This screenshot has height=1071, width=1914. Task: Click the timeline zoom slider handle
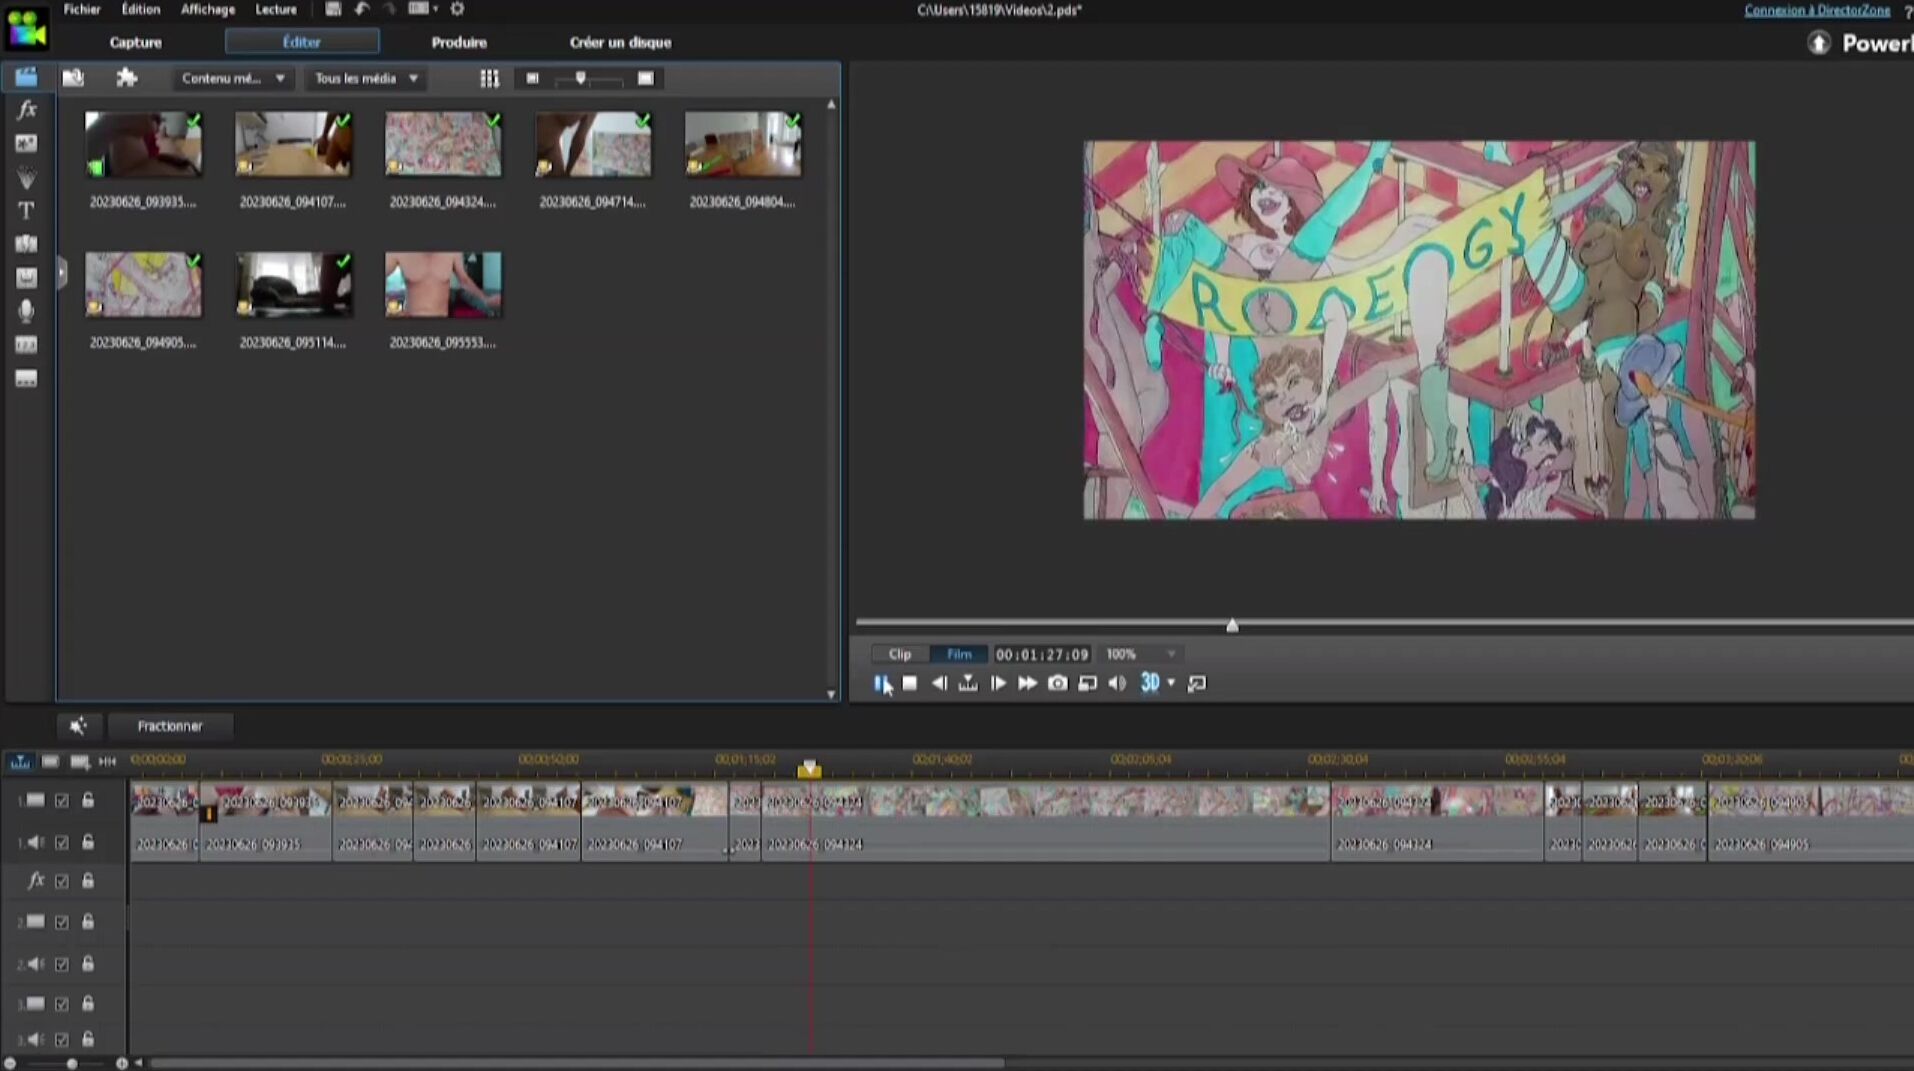pyautogui.click(x=71, y=1063)
